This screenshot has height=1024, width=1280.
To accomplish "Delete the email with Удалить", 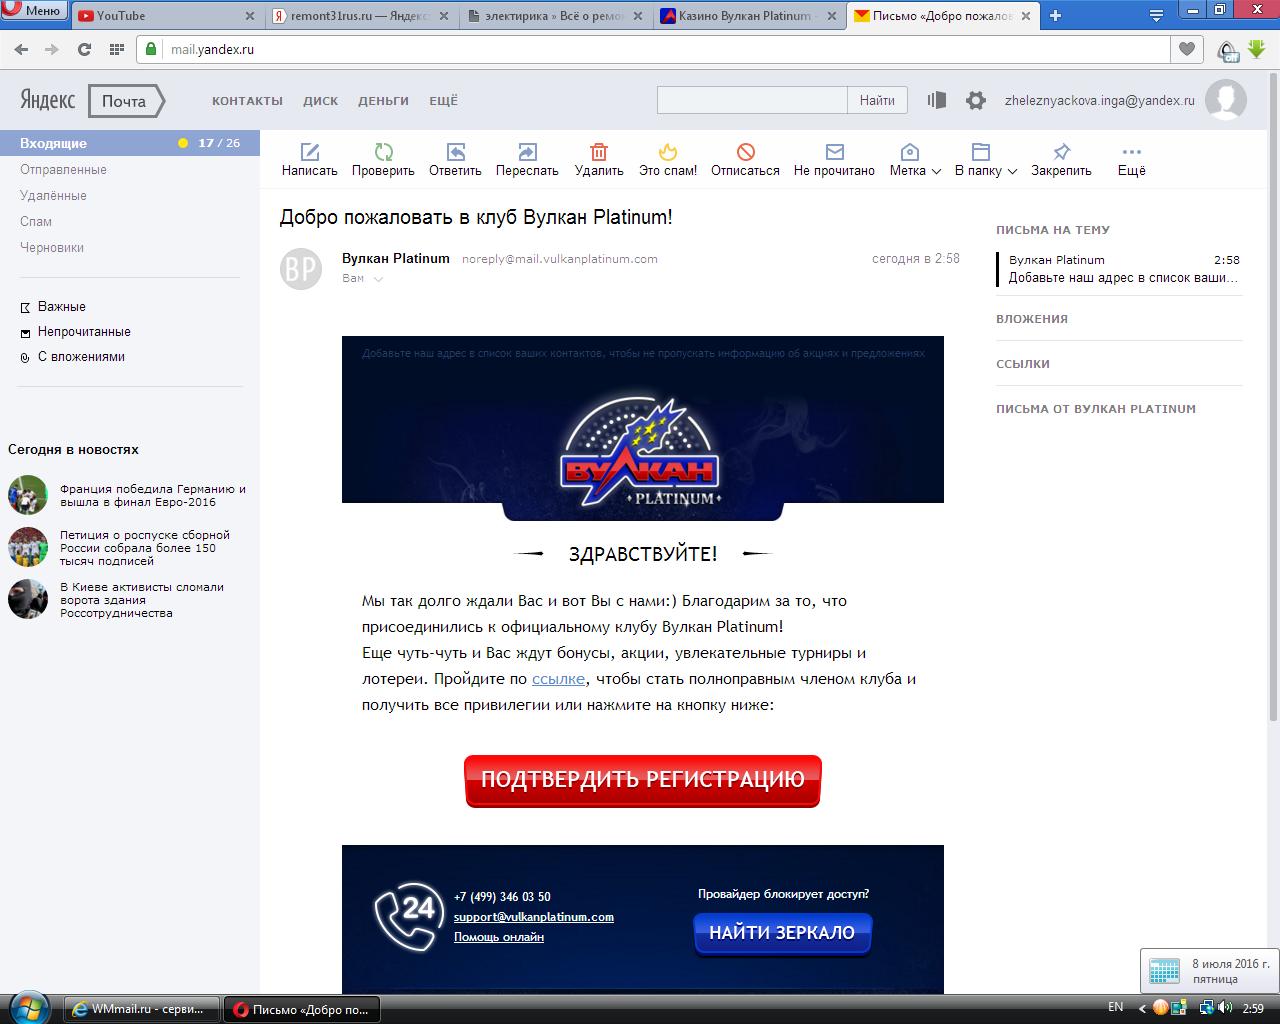I will (599, 160).
